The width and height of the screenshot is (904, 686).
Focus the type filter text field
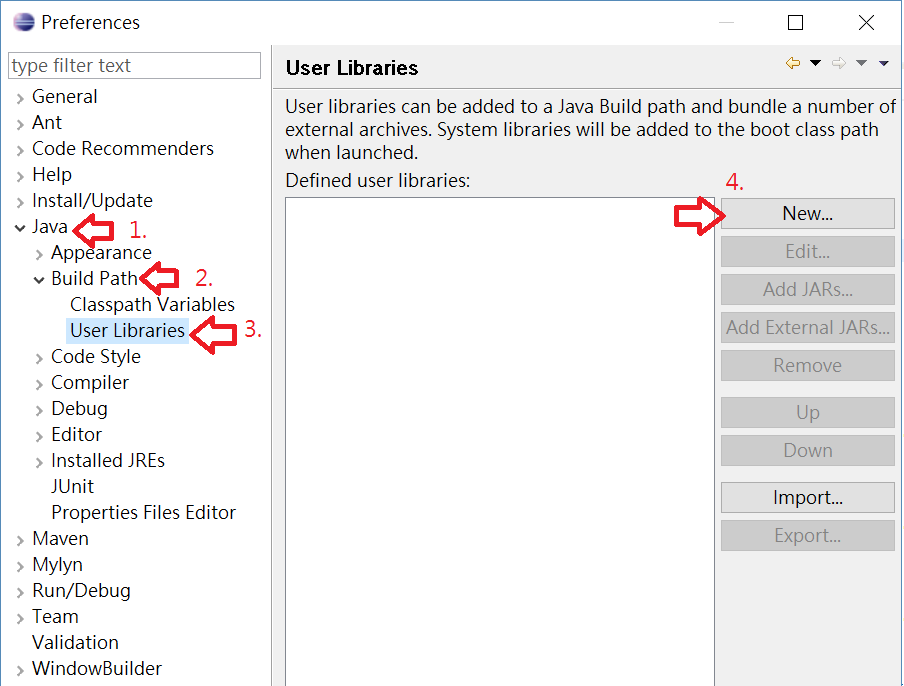134,65
